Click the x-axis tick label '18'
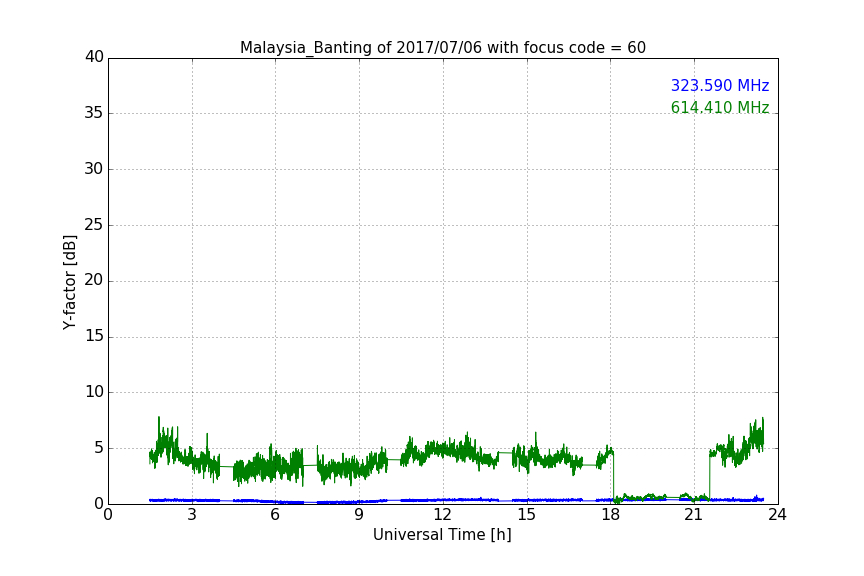The width and height of the screenshot is (864, 576). click(610, 515)
